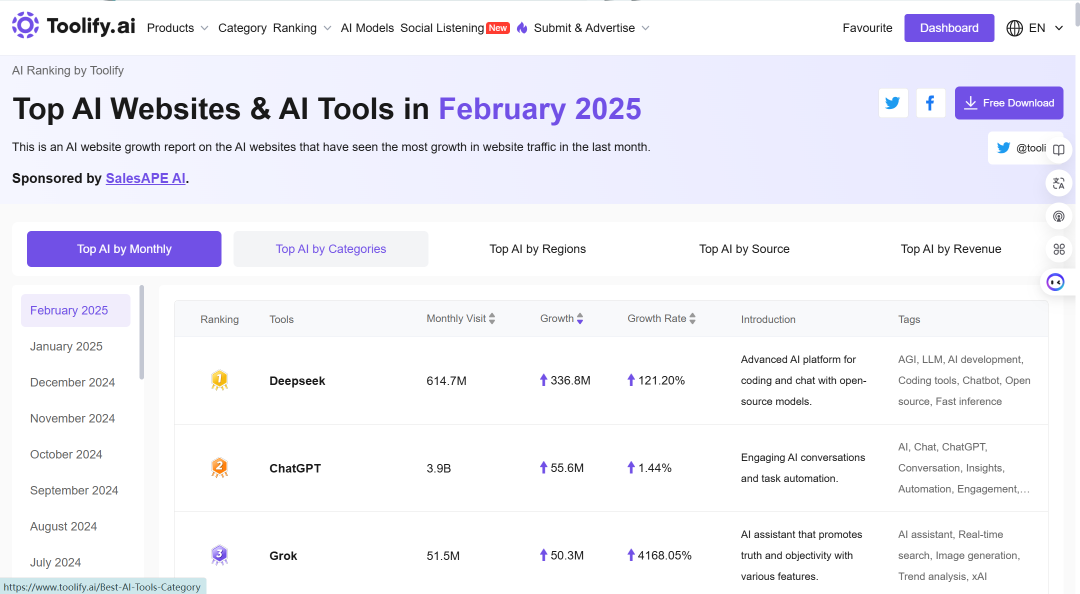1080x594 pixels.
Task: Open the ChatGPT tool link
Action: point(295,468)
